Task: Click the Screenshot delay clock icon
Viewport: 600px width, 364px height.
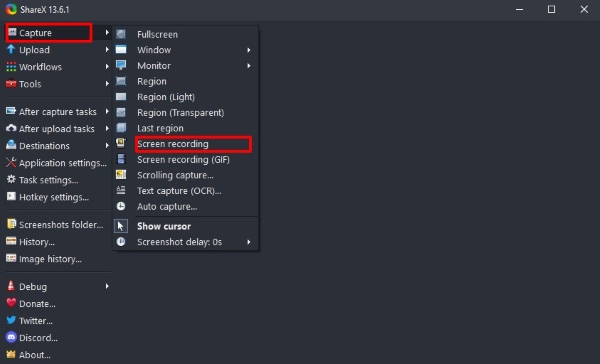Action: [121, 242]
